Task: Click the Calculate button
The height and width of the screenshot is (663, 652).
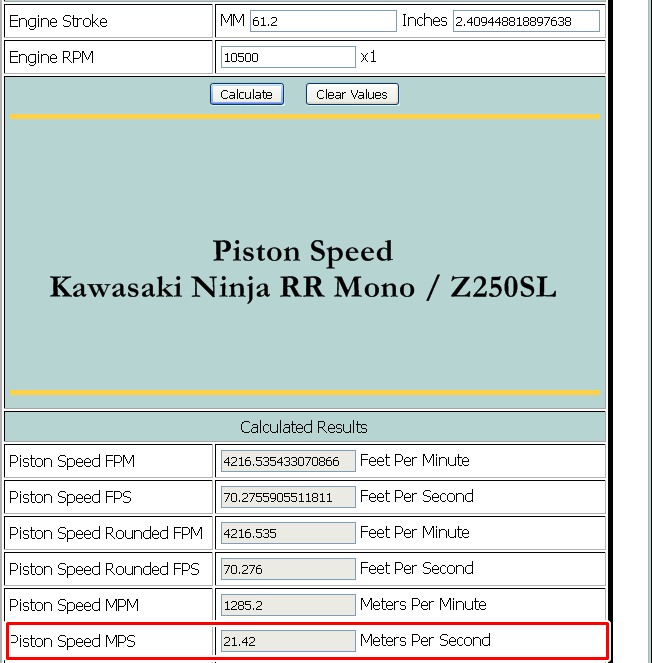Action: tap(247, 94)
